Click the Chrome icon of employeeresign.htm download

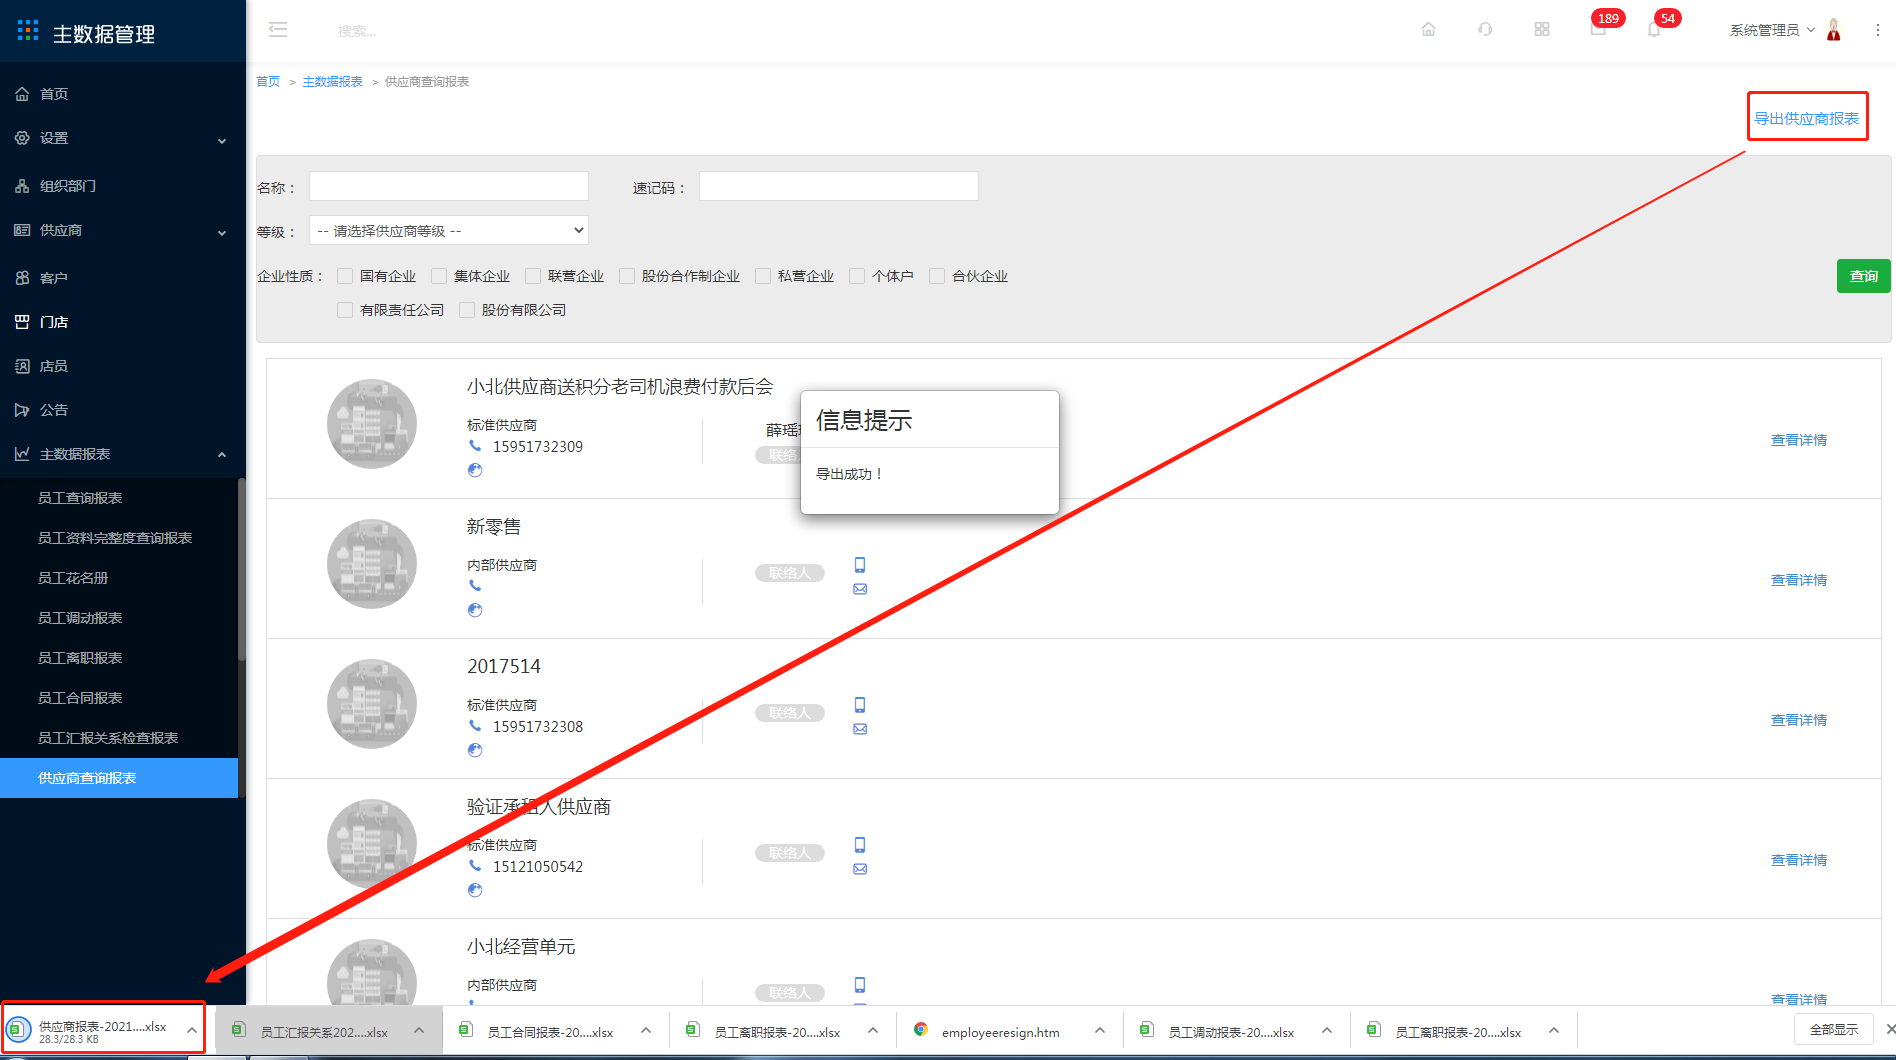[921, 1029]
